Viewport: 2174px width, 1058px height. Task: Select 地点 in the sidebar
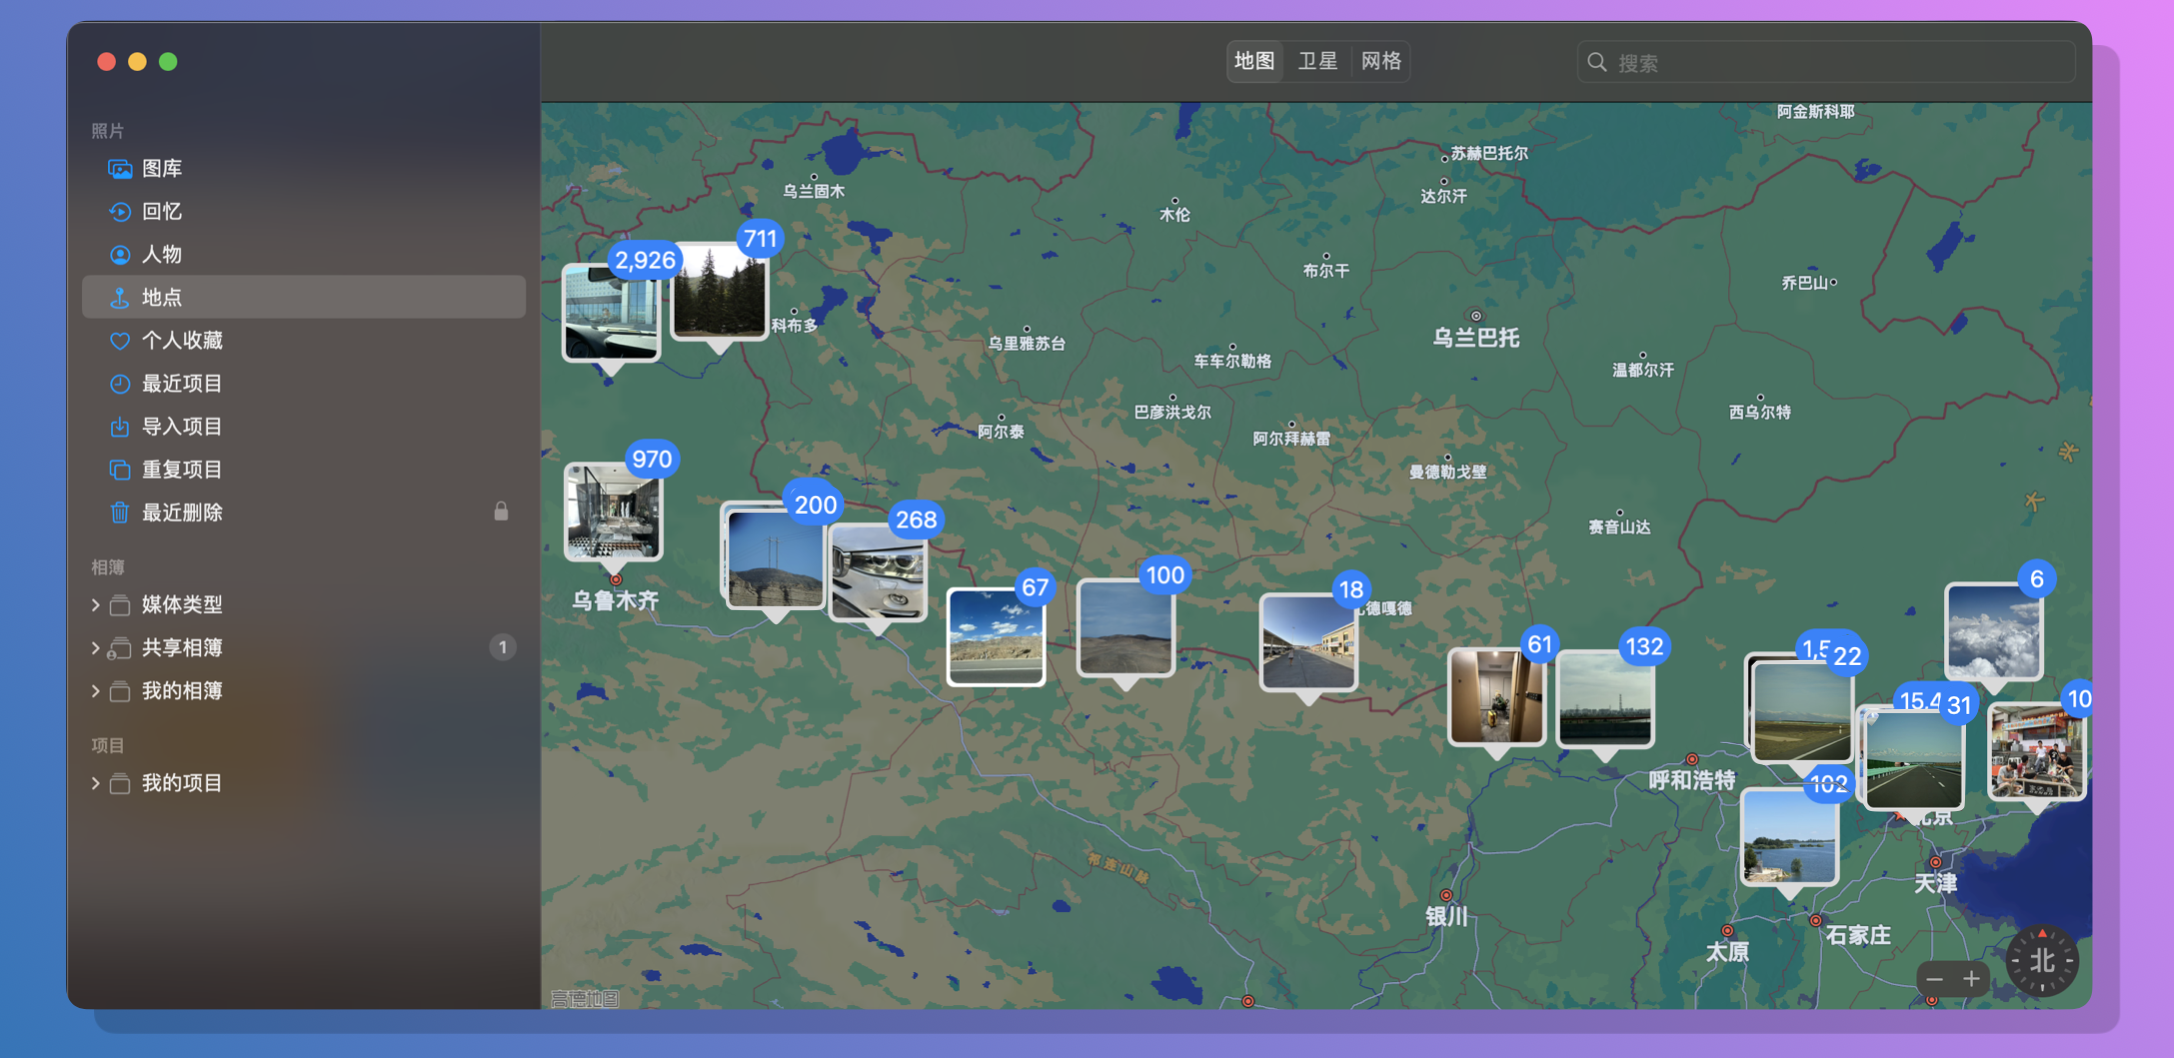click(x=304, y=297)
